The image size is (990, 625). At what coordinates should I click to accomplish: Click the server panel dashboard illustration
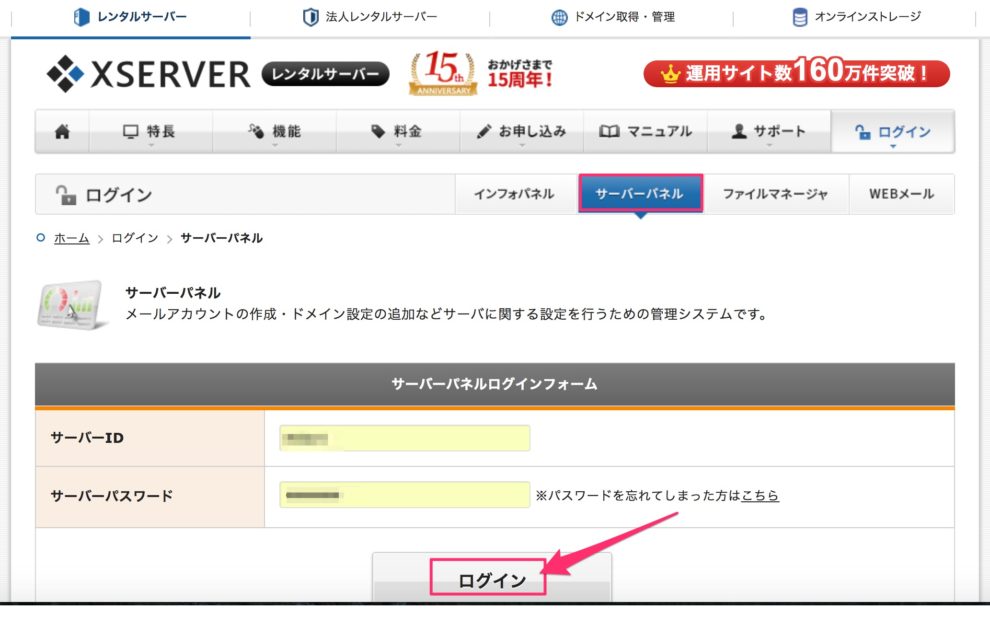tap(71, 304)
